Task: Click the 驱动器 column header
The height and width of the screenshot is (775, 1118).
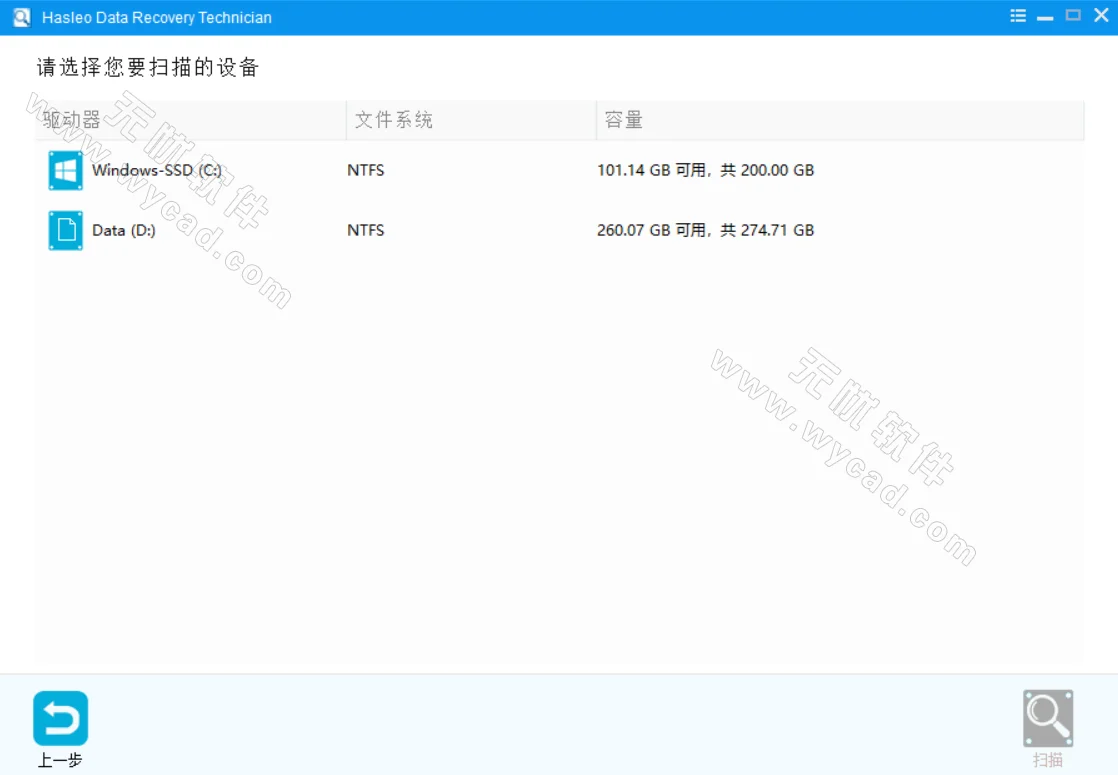Action: coord(70,119)
